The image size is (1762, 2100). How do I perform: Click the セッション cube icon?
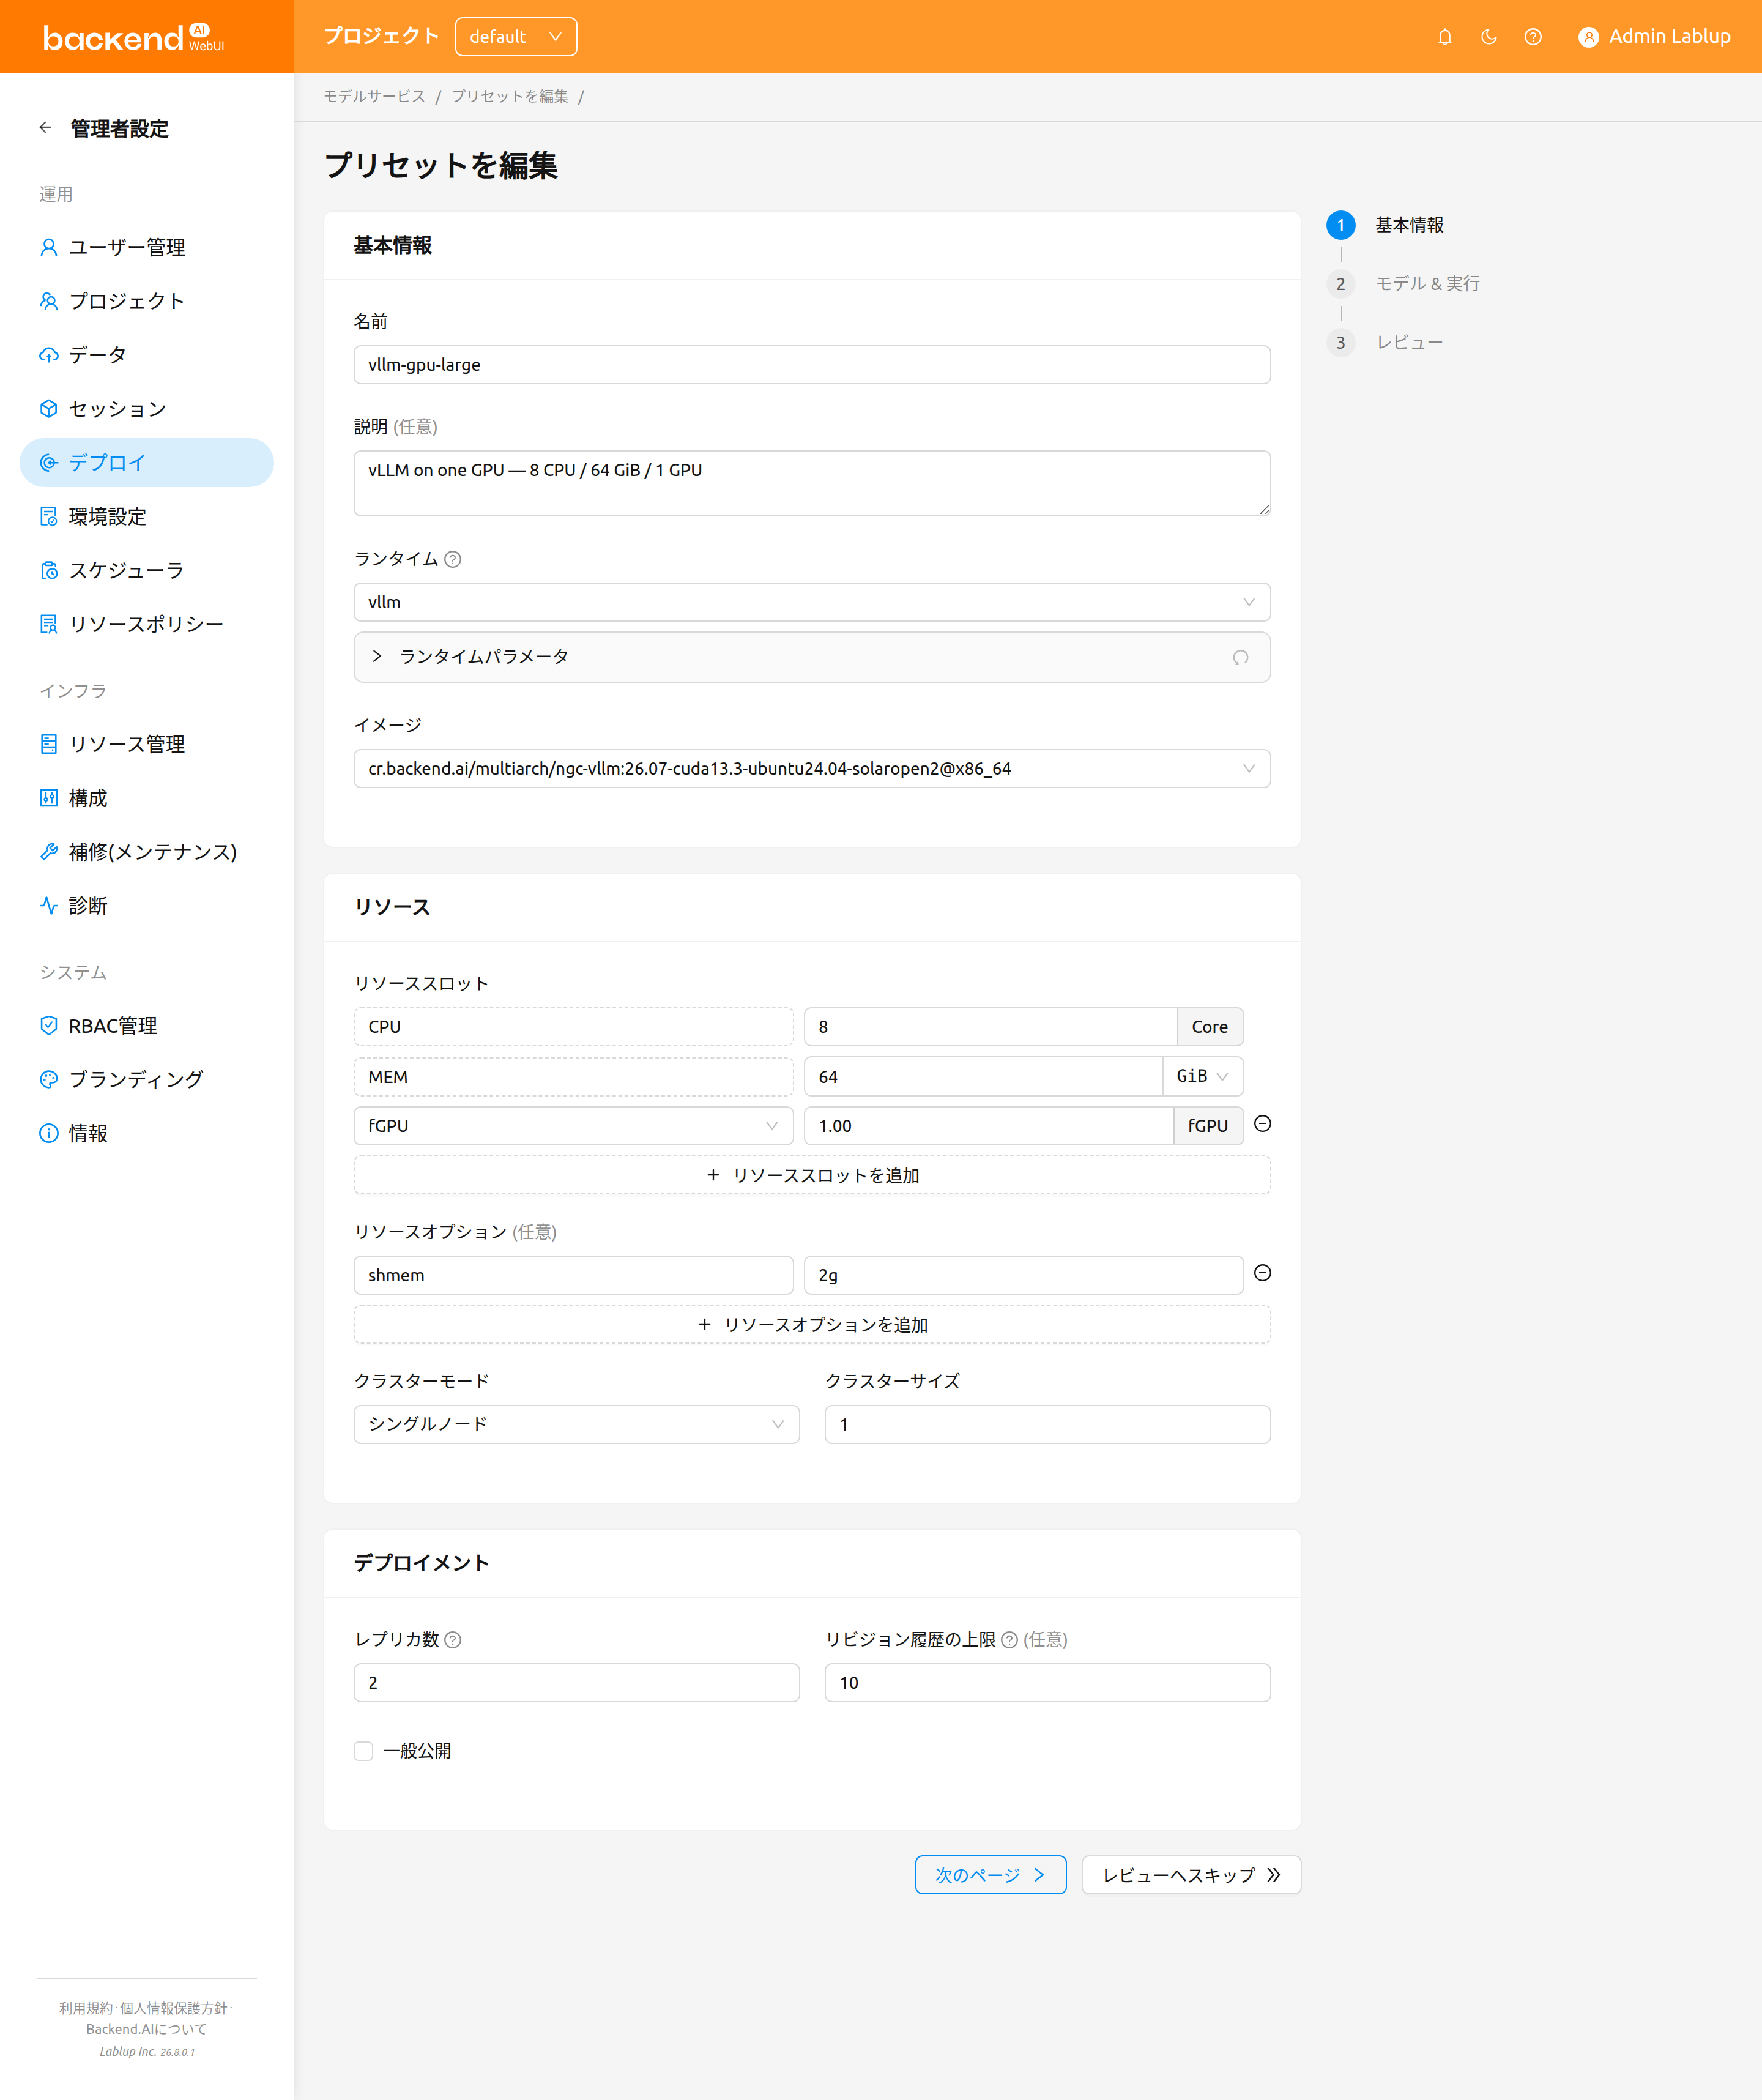(x=48, y=409)
